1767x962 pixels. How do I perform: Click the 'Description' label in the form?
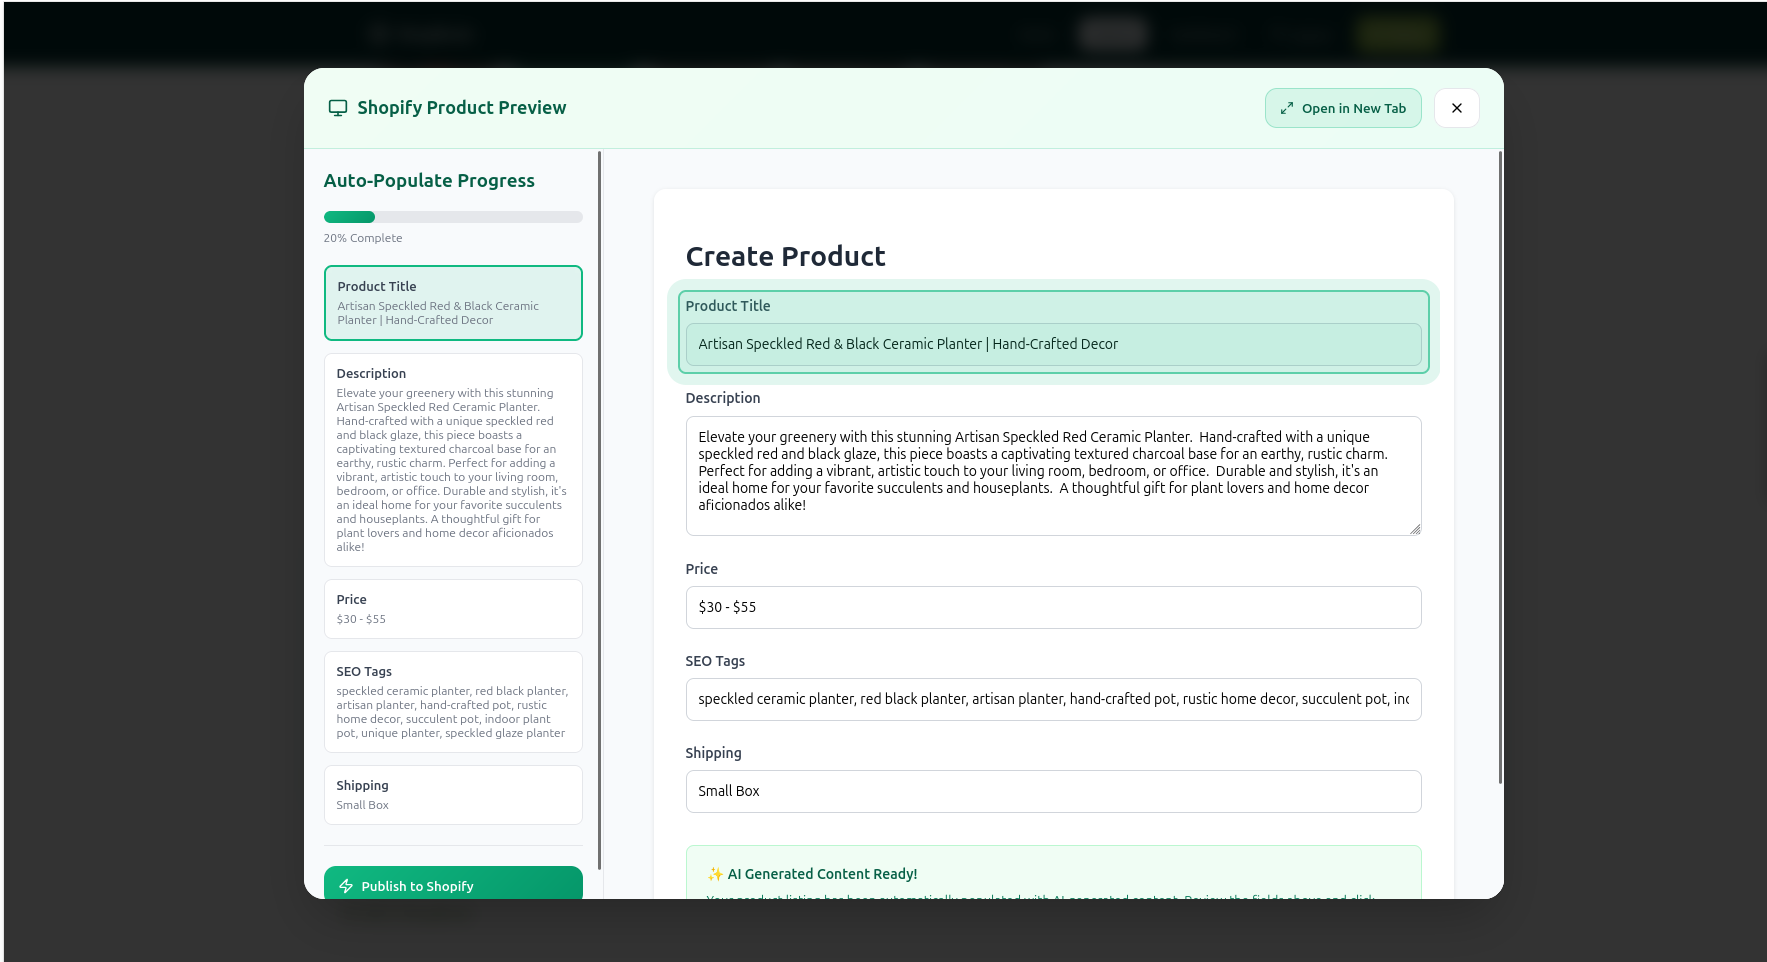pos(723,398)
